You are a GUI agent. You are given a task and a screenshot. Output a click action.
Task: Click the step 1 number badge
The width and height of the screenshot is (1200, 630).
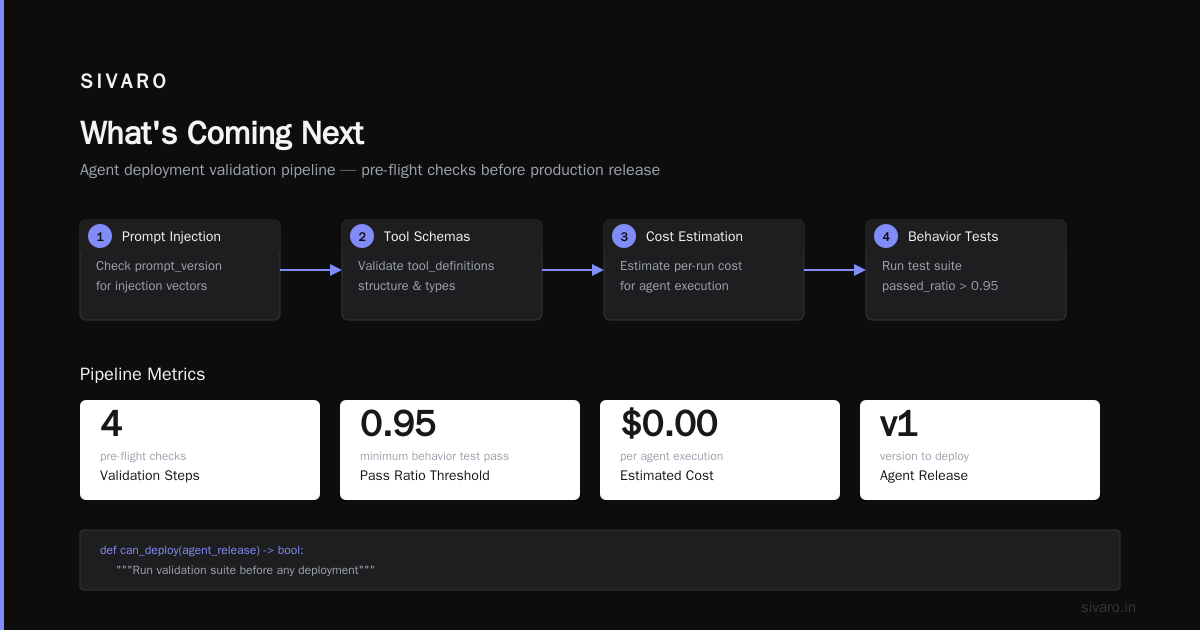(x=100, y=236)
